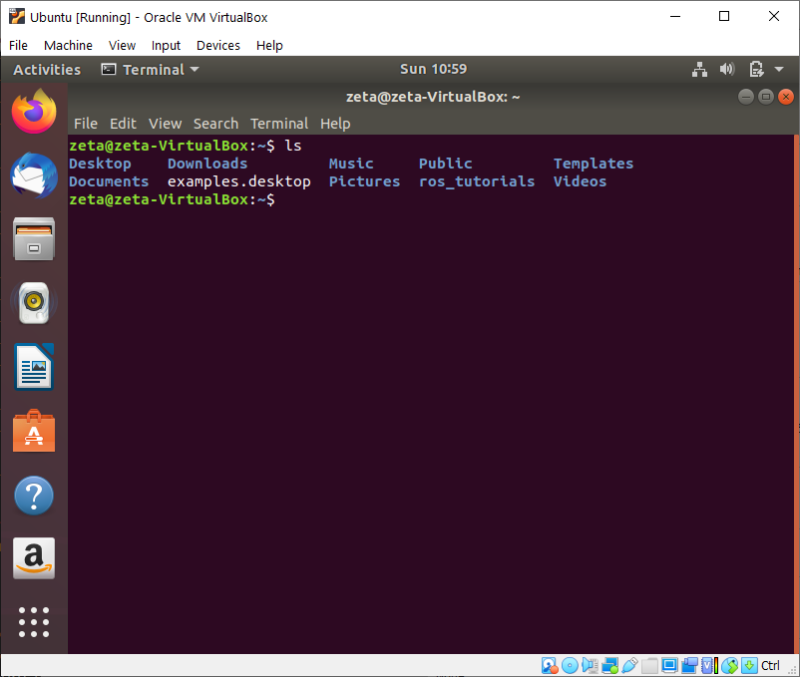Open the Search menu in Terminal

(x=215, y=123)
